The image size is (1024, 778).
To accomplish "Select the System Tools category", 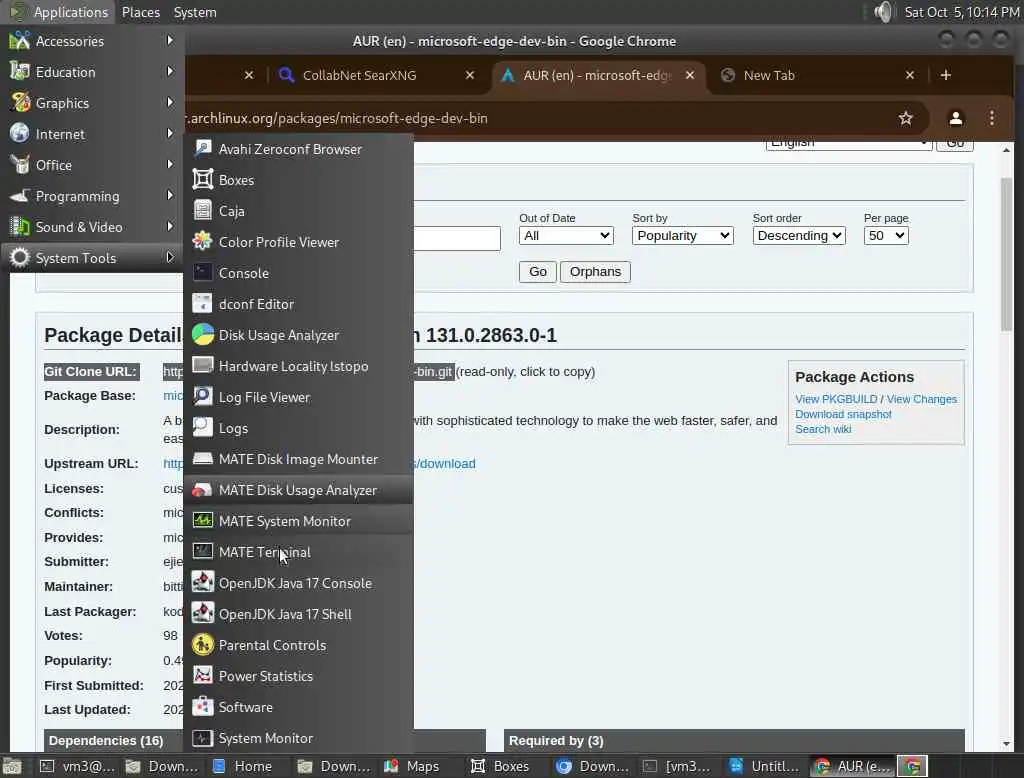I will tap(92, 258).
